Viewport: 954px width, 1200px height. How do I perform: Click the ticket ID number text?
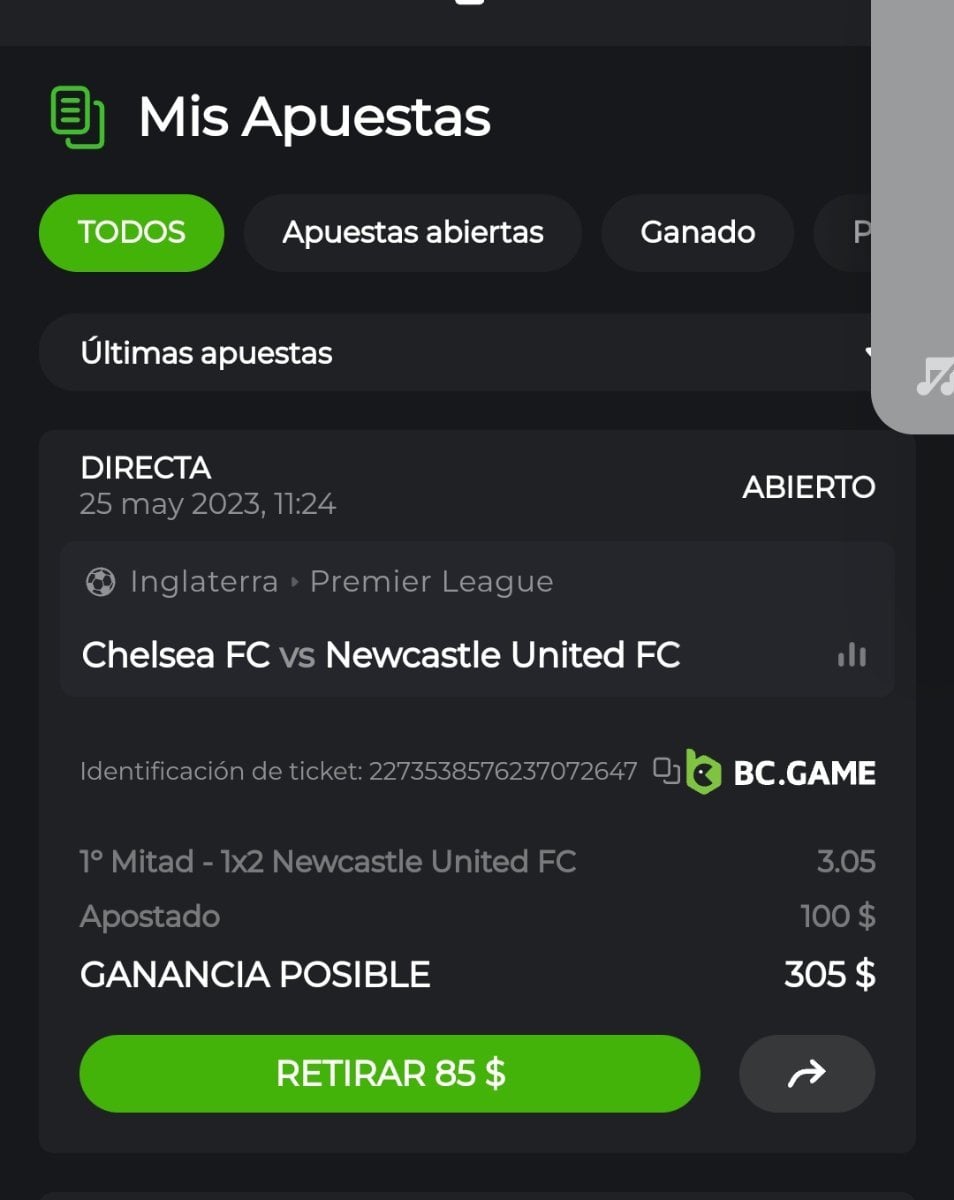coord(502,772)
